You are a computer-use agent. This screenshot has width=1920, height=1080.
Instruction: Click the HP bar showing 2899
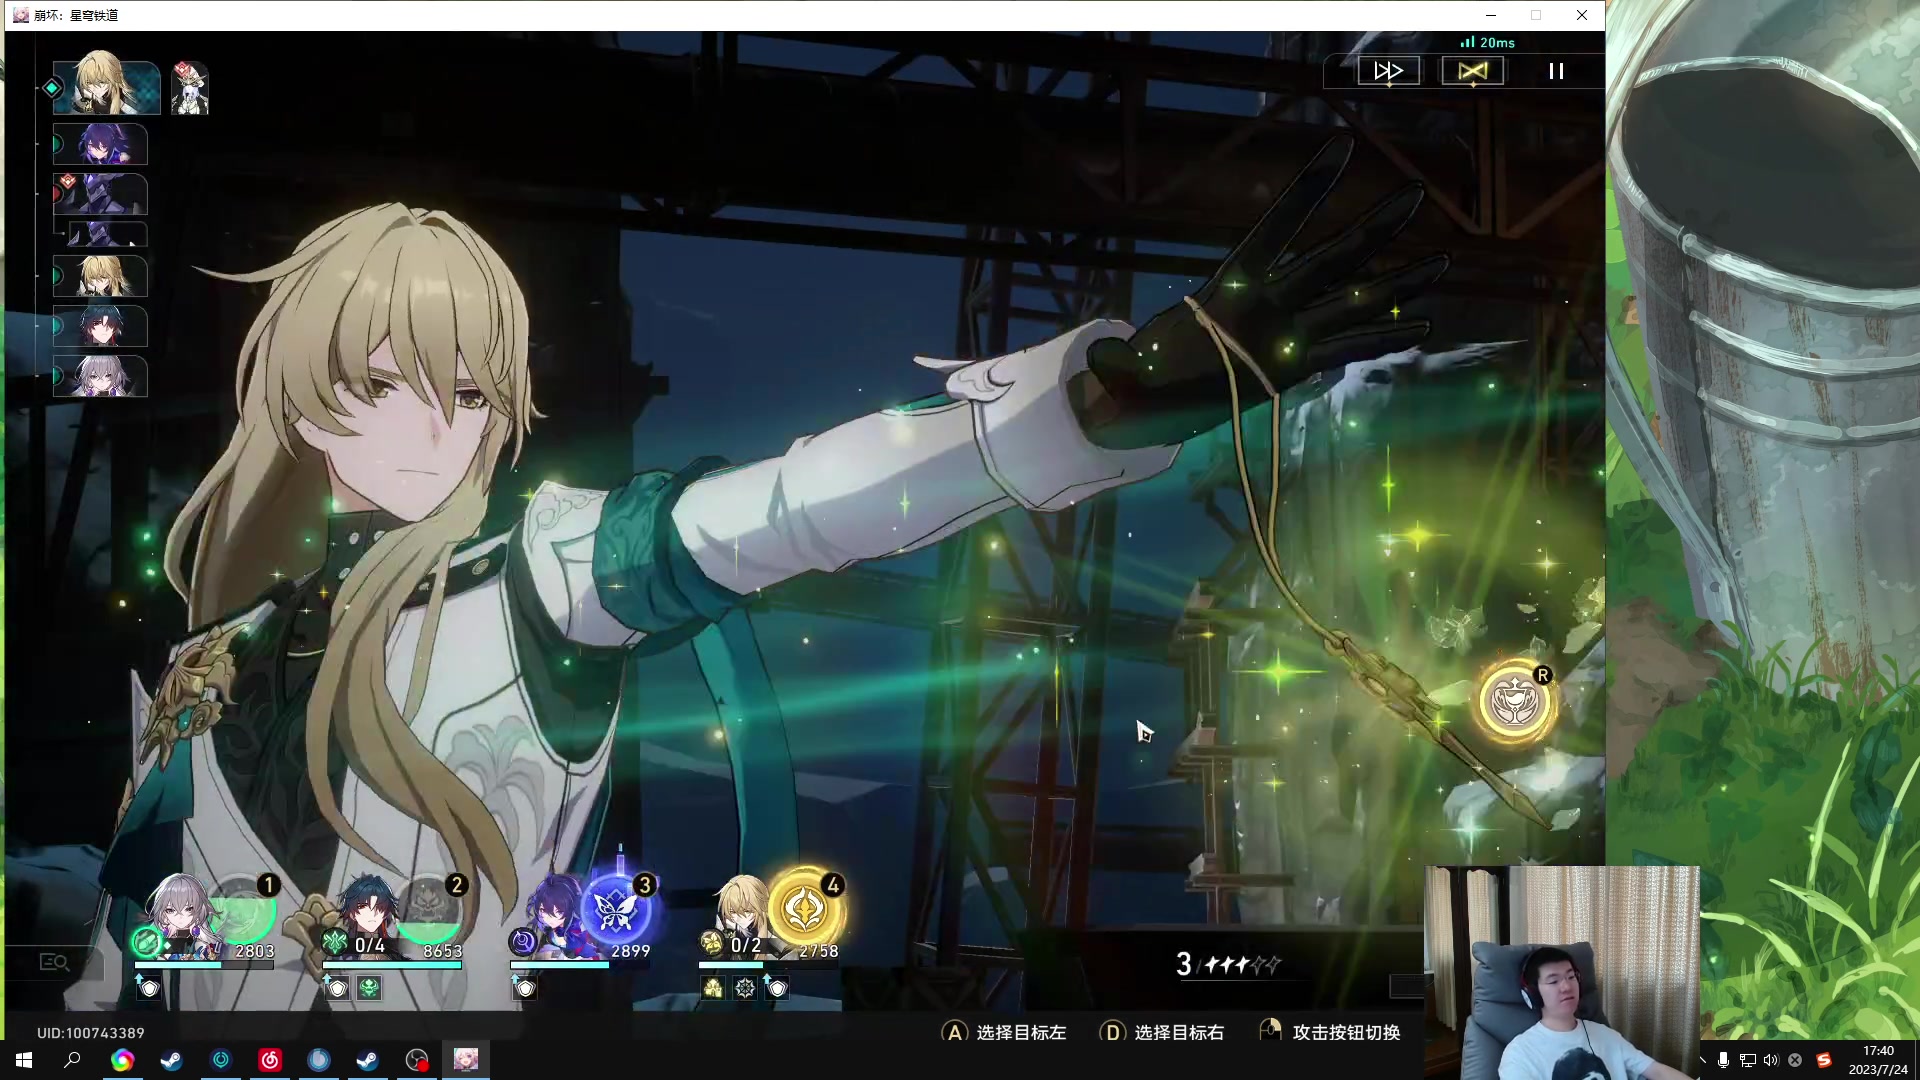coord(580,966)
